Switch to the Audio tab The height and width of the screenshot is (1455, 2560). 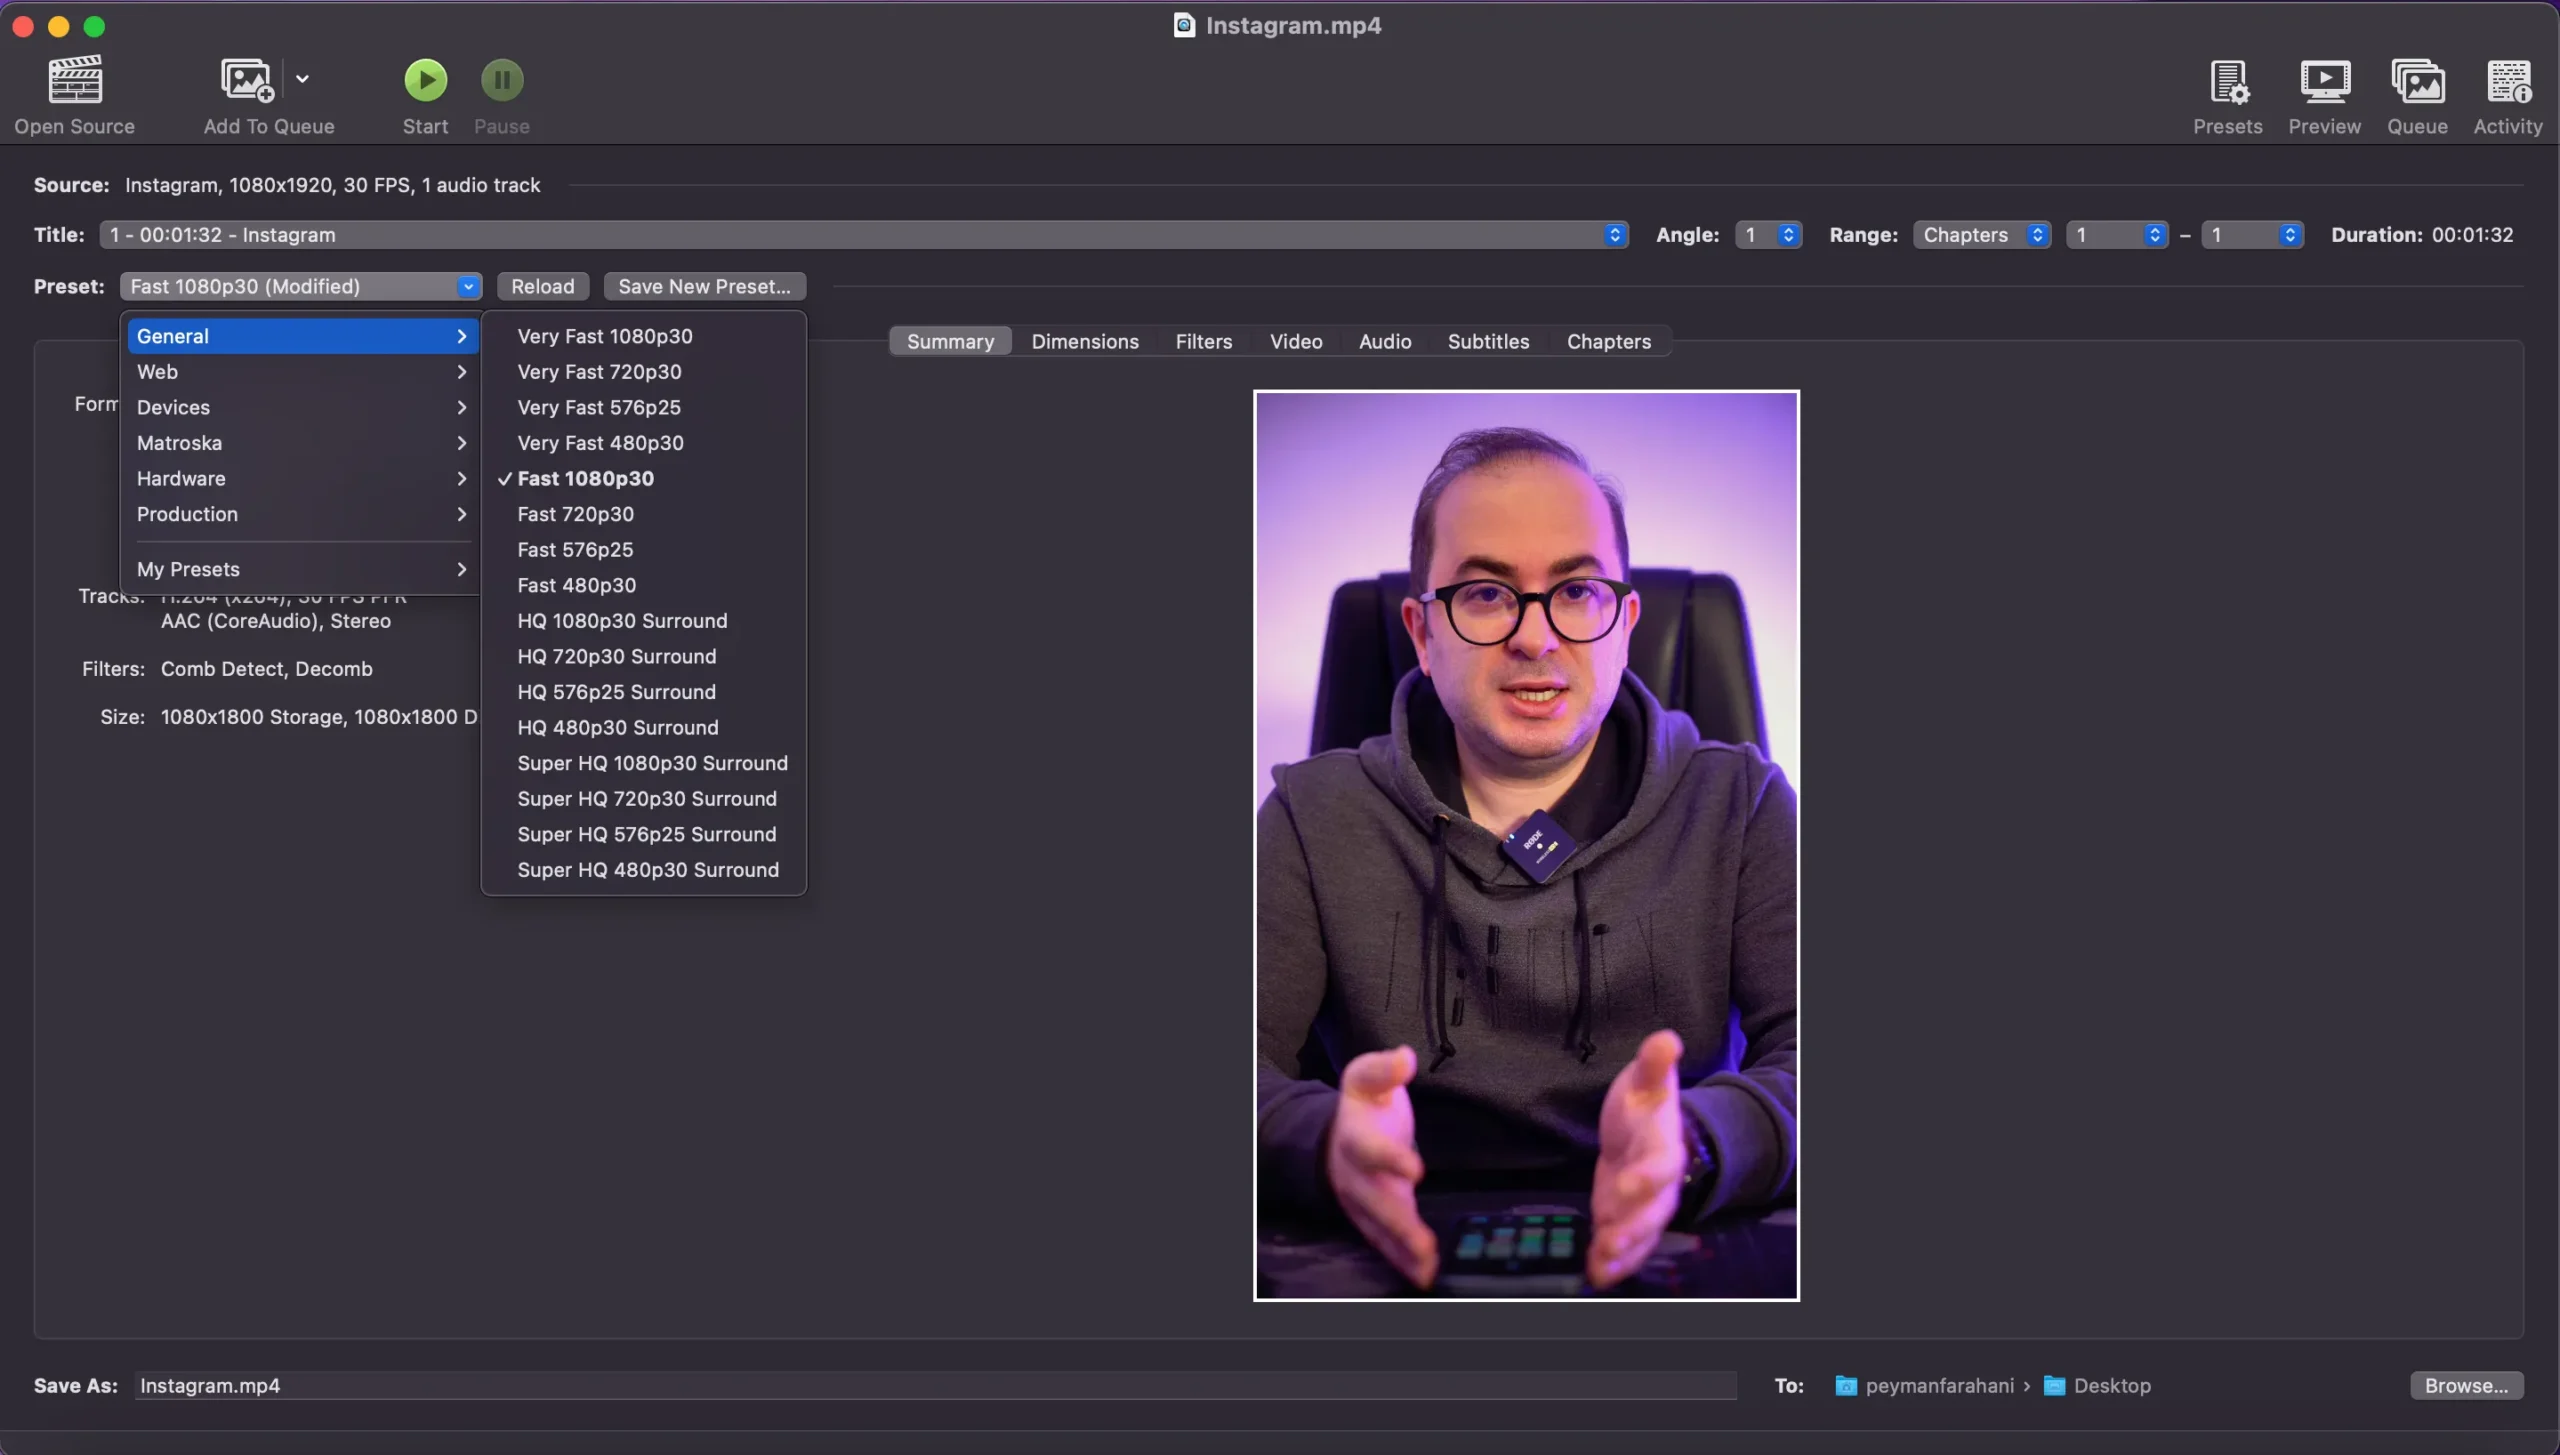[1385, 342]
